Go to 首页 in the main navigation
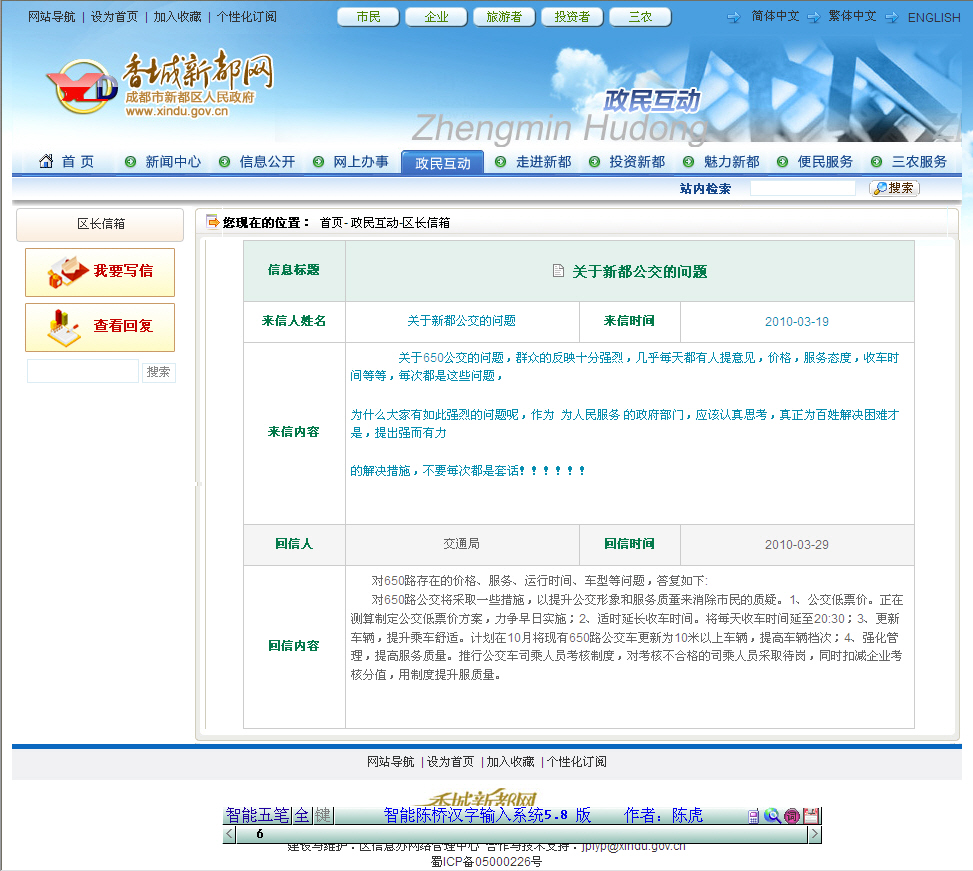The height and width of the screenshot is (871, 973). [78, 162]
